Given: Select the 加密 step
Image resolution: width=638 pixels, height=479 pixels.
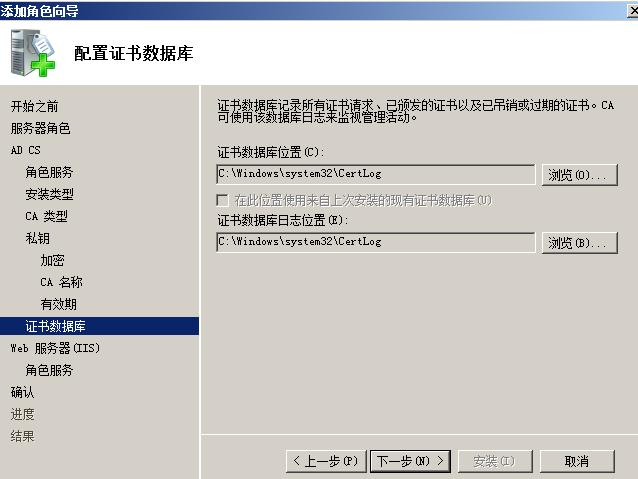Looking at the screenshot, I should [x=52, y=260].
